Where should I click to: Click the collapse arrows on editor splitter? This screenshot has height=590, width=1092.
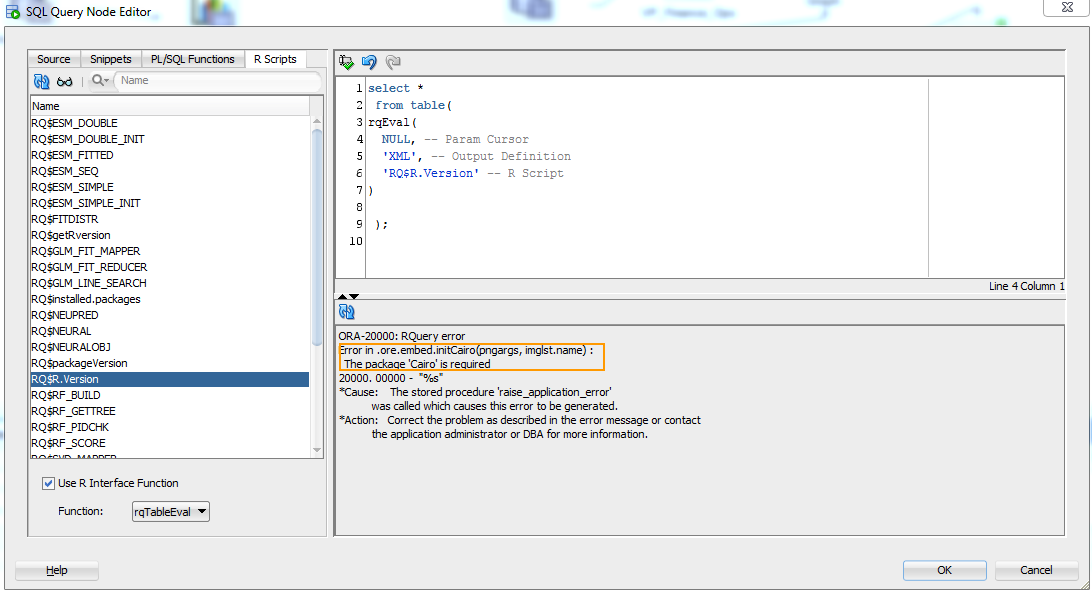[348, 297]
